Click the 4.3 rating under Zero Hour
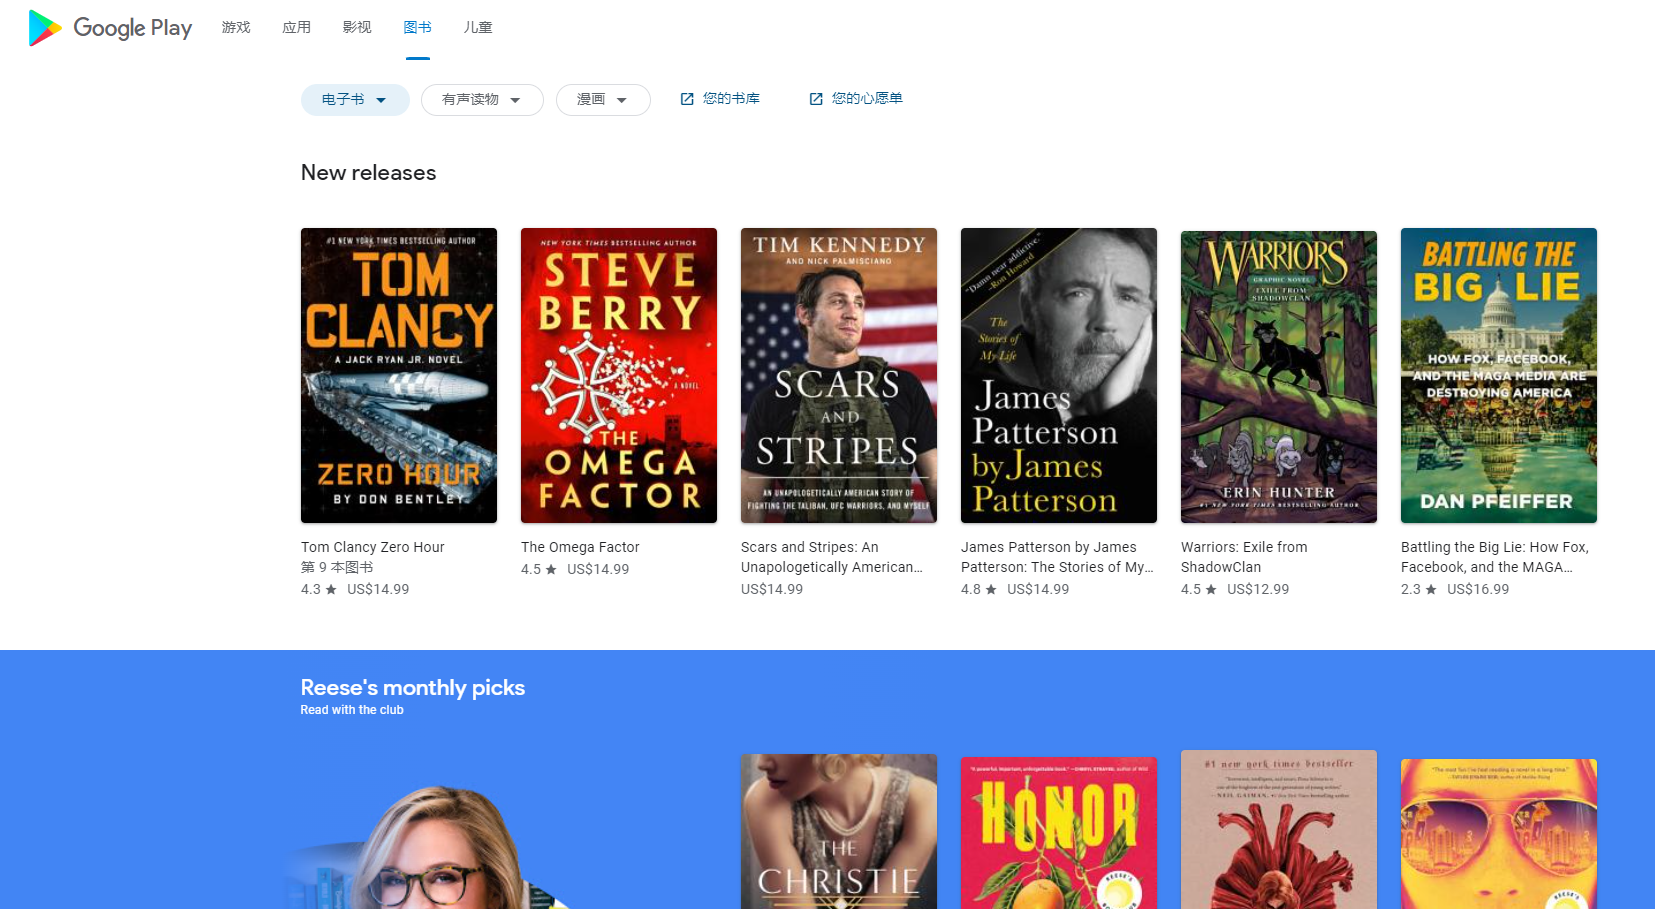The height and width of the screenshot is (909, 1655). [319, 589]
